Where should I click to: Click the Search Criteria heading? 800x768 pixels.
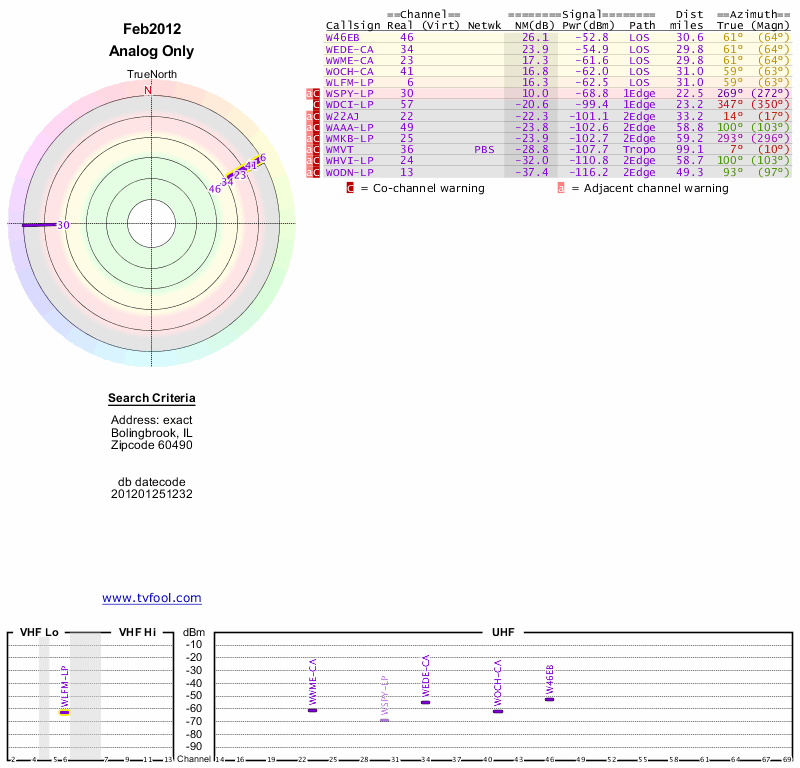(x=152, y=399)
